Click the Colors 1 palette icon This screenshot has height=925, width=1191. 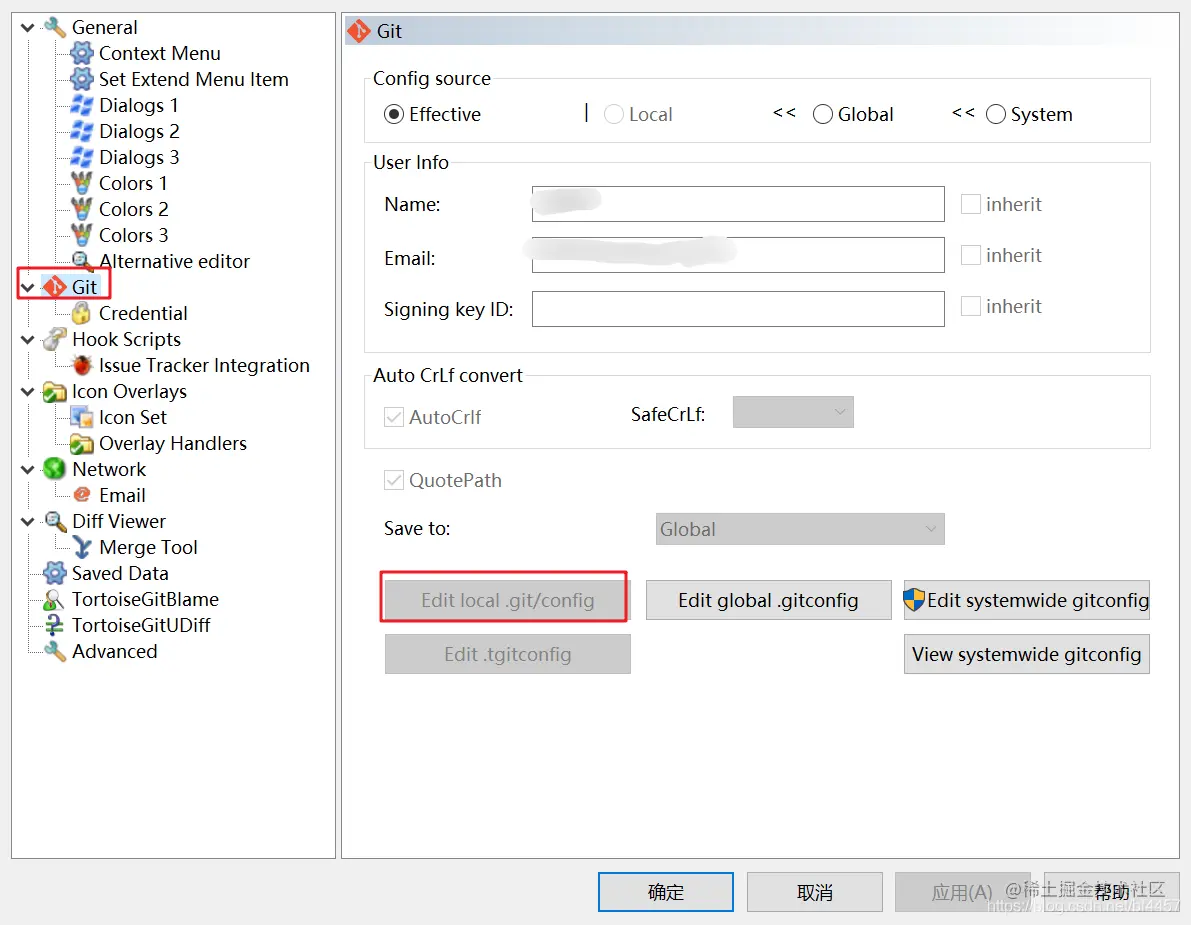pos(81,183)
